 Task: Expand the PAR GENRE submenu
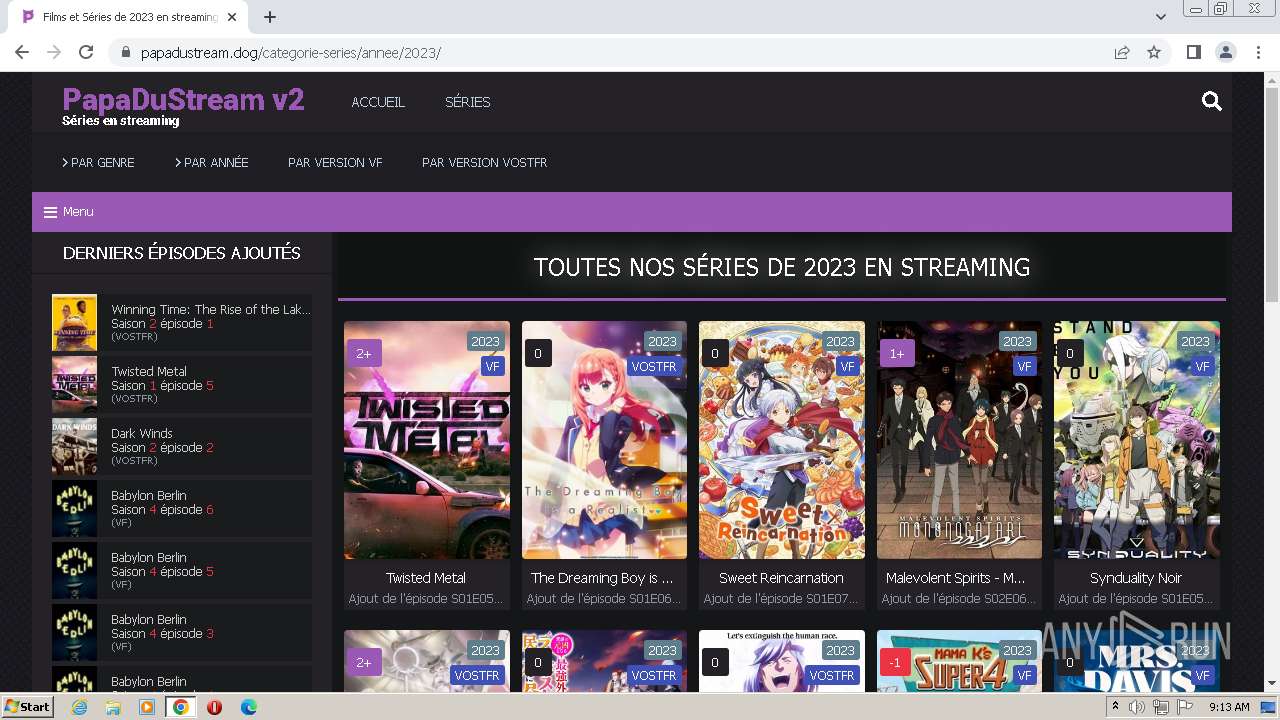(x=98, y=162)
